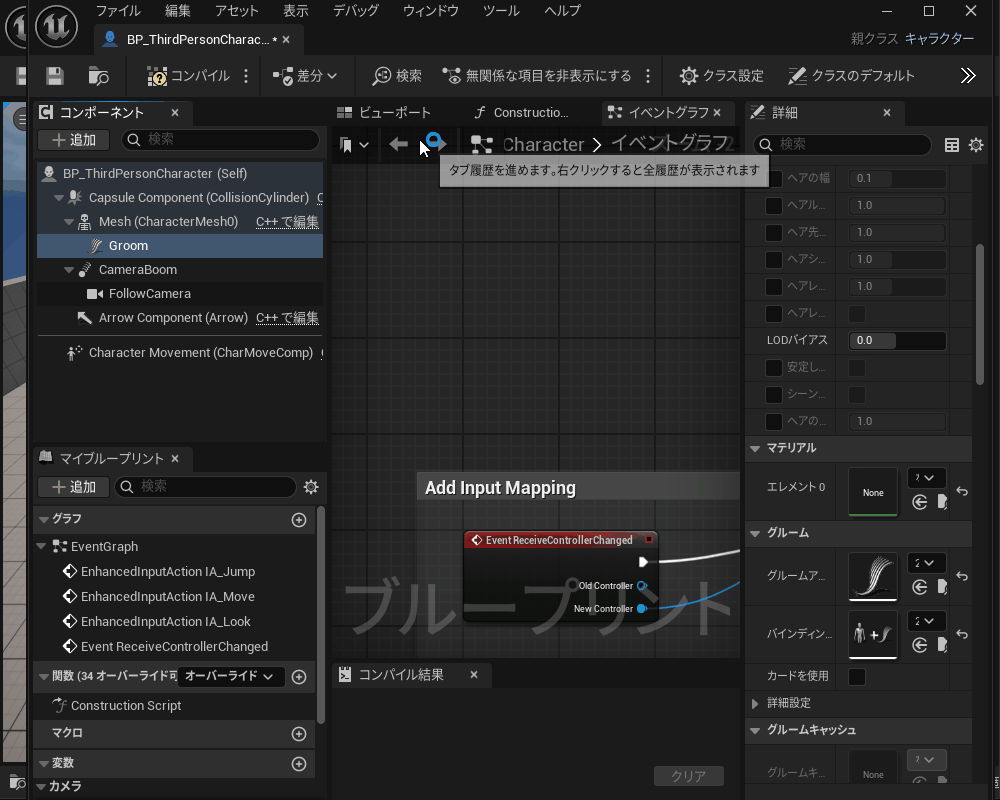Switch to the Viewport (ビューポート) tab
This screenshot has width=1000, height=800.
coord(384,113)
